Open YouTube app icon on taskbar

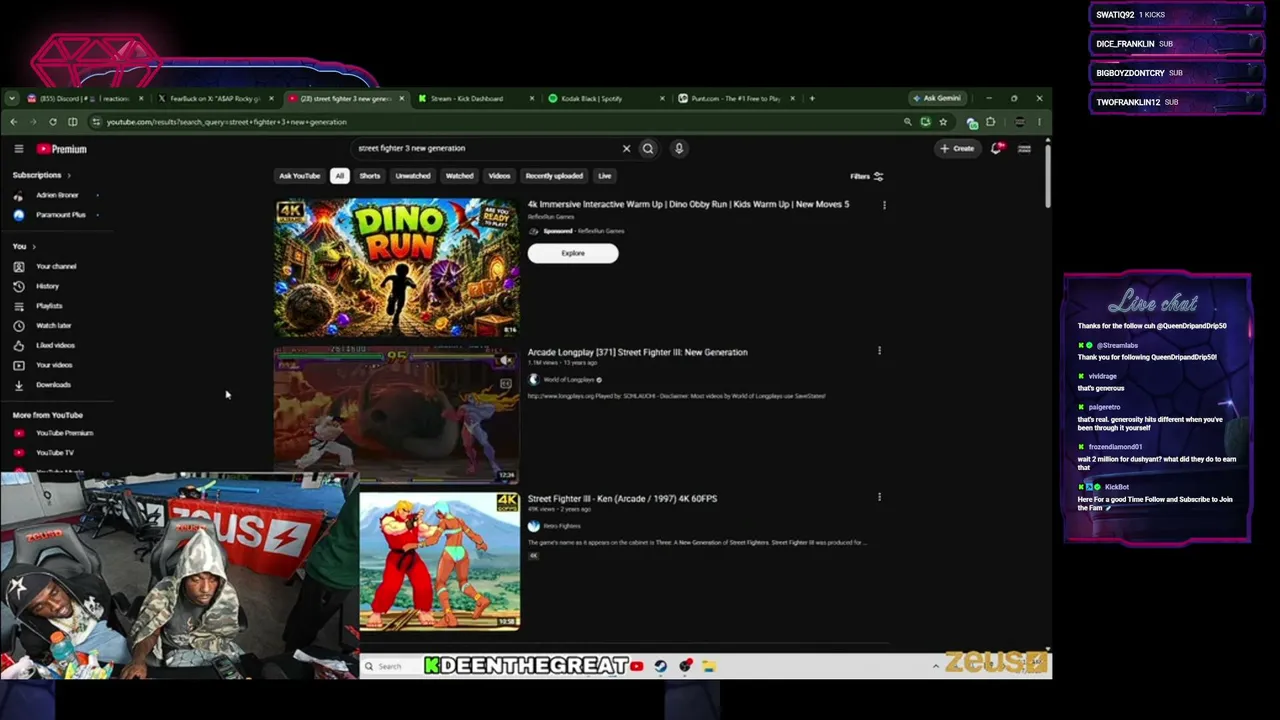pyautogui.click(x=637, y=666)
